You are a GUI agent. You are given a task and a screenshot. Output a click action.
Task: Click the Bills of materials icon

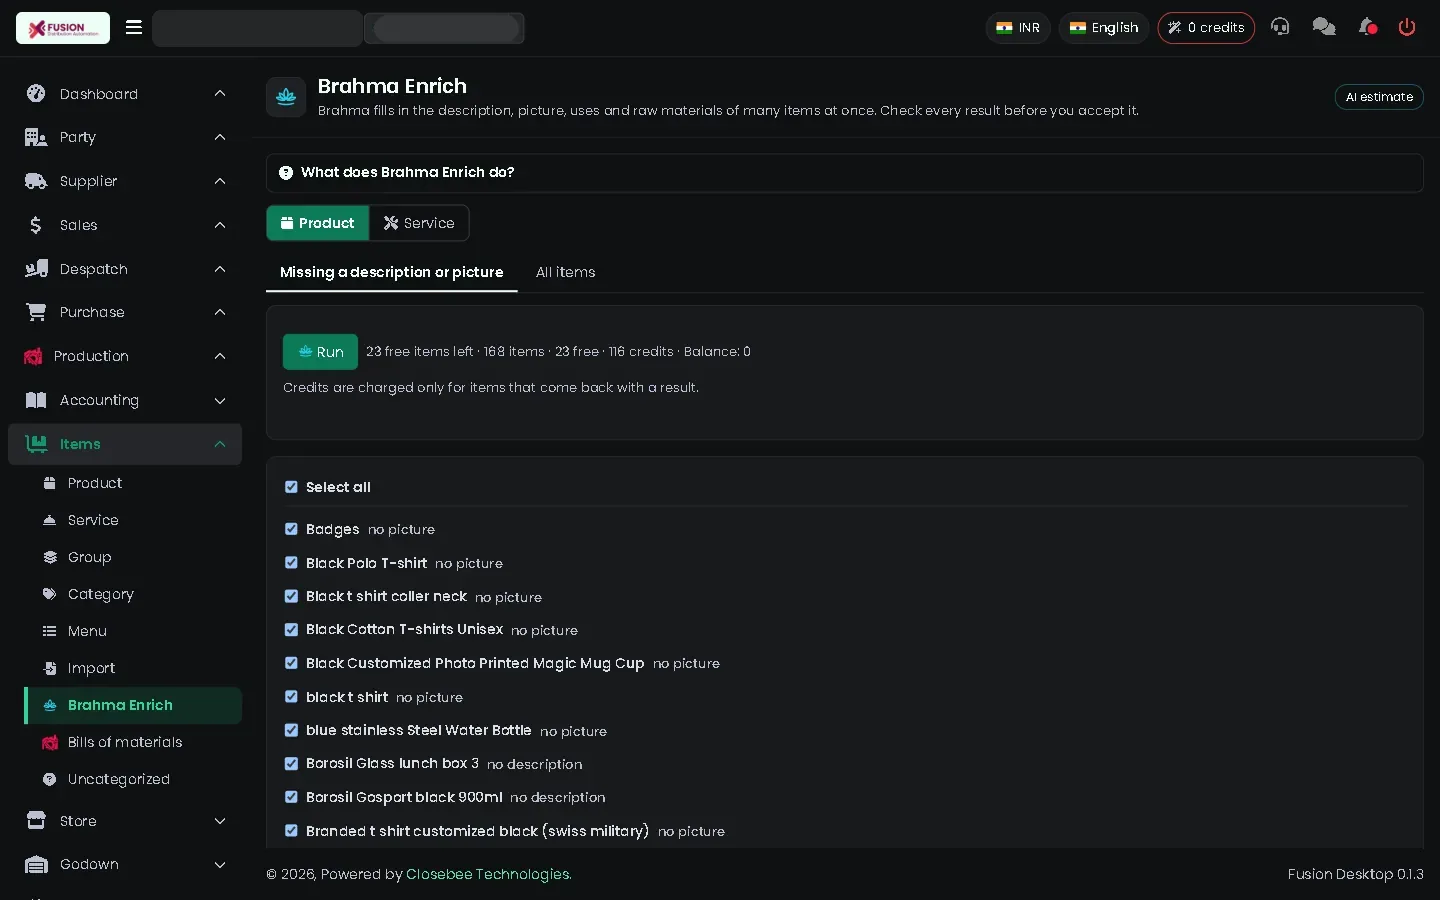(50, 742)
